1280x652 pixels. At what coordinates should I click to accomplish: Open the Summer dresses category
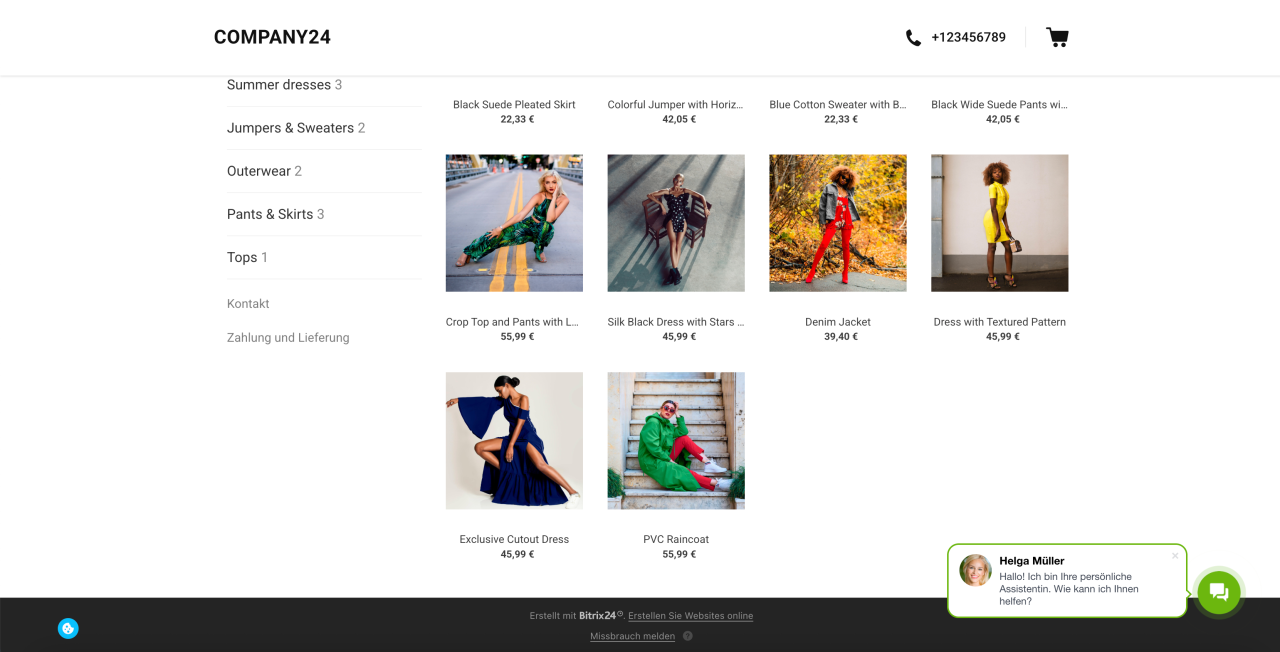point(284,85)
